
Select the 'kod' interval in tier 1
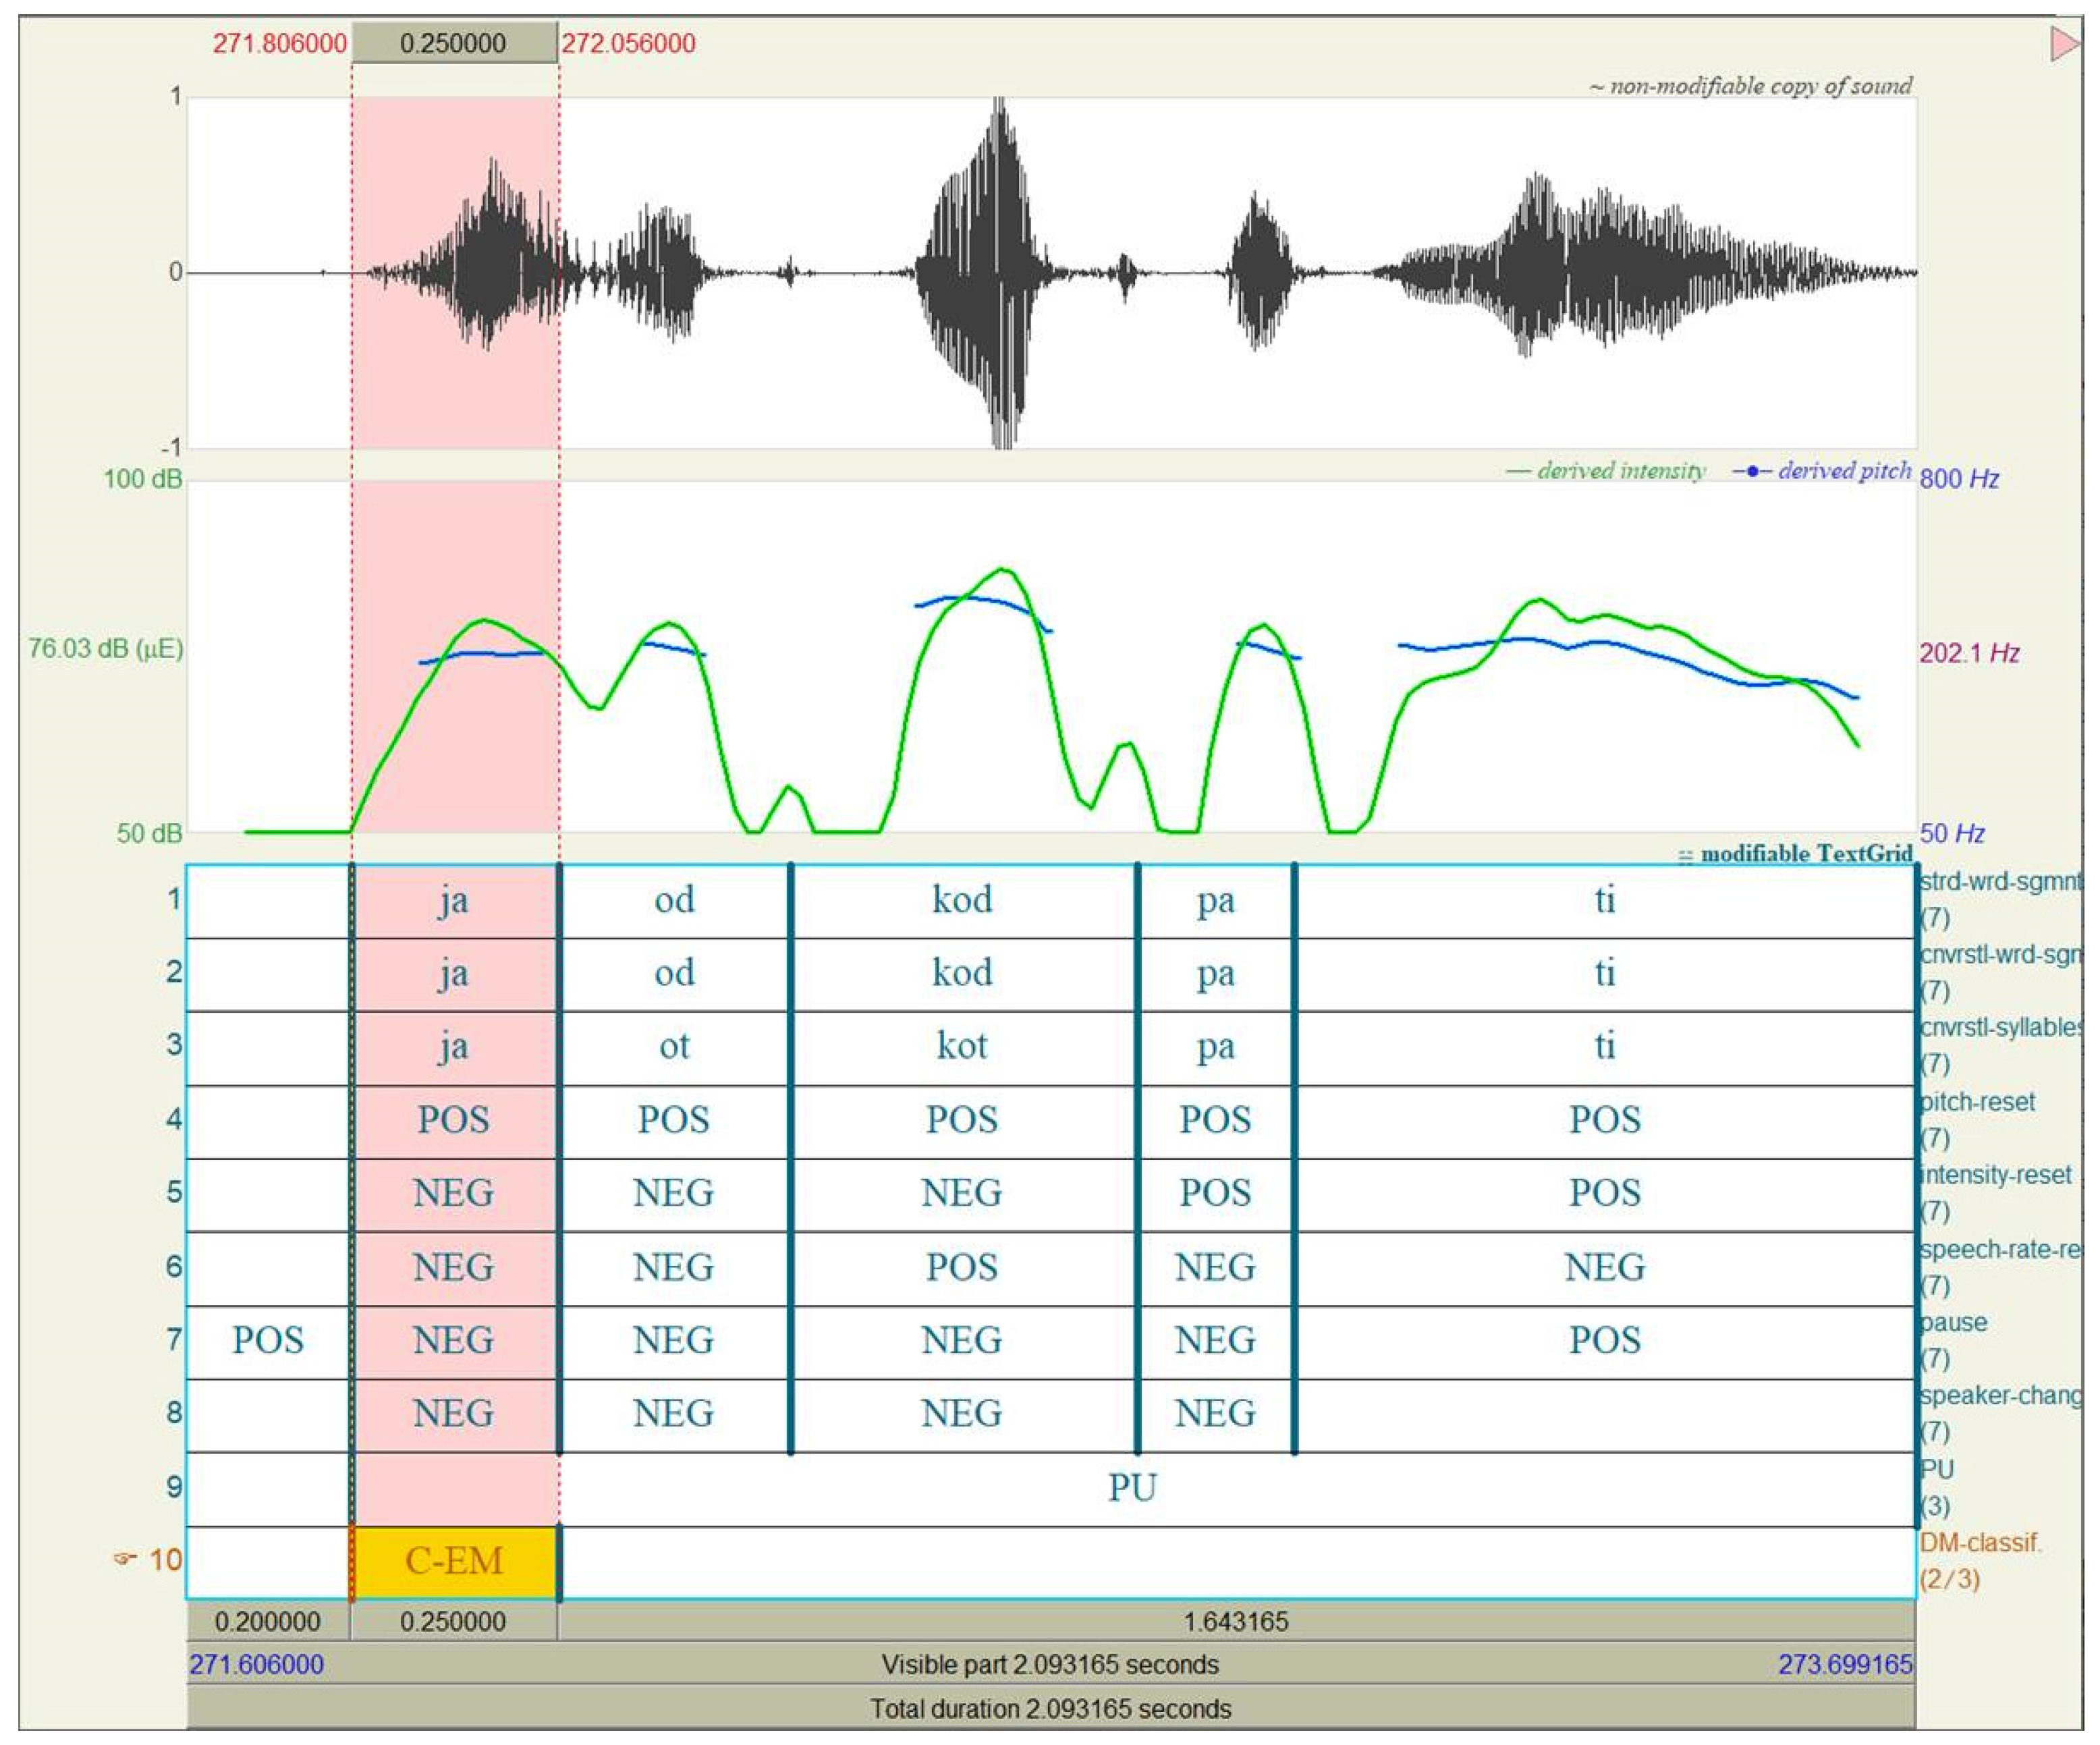pos(962,900)
